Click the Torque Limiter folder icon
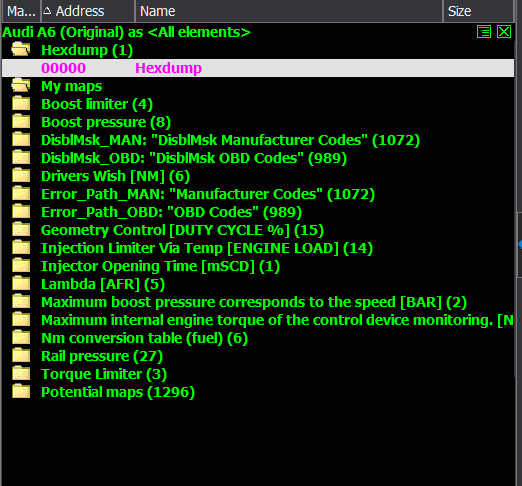This screenshot has width=522, height=486. coord(21,374)
